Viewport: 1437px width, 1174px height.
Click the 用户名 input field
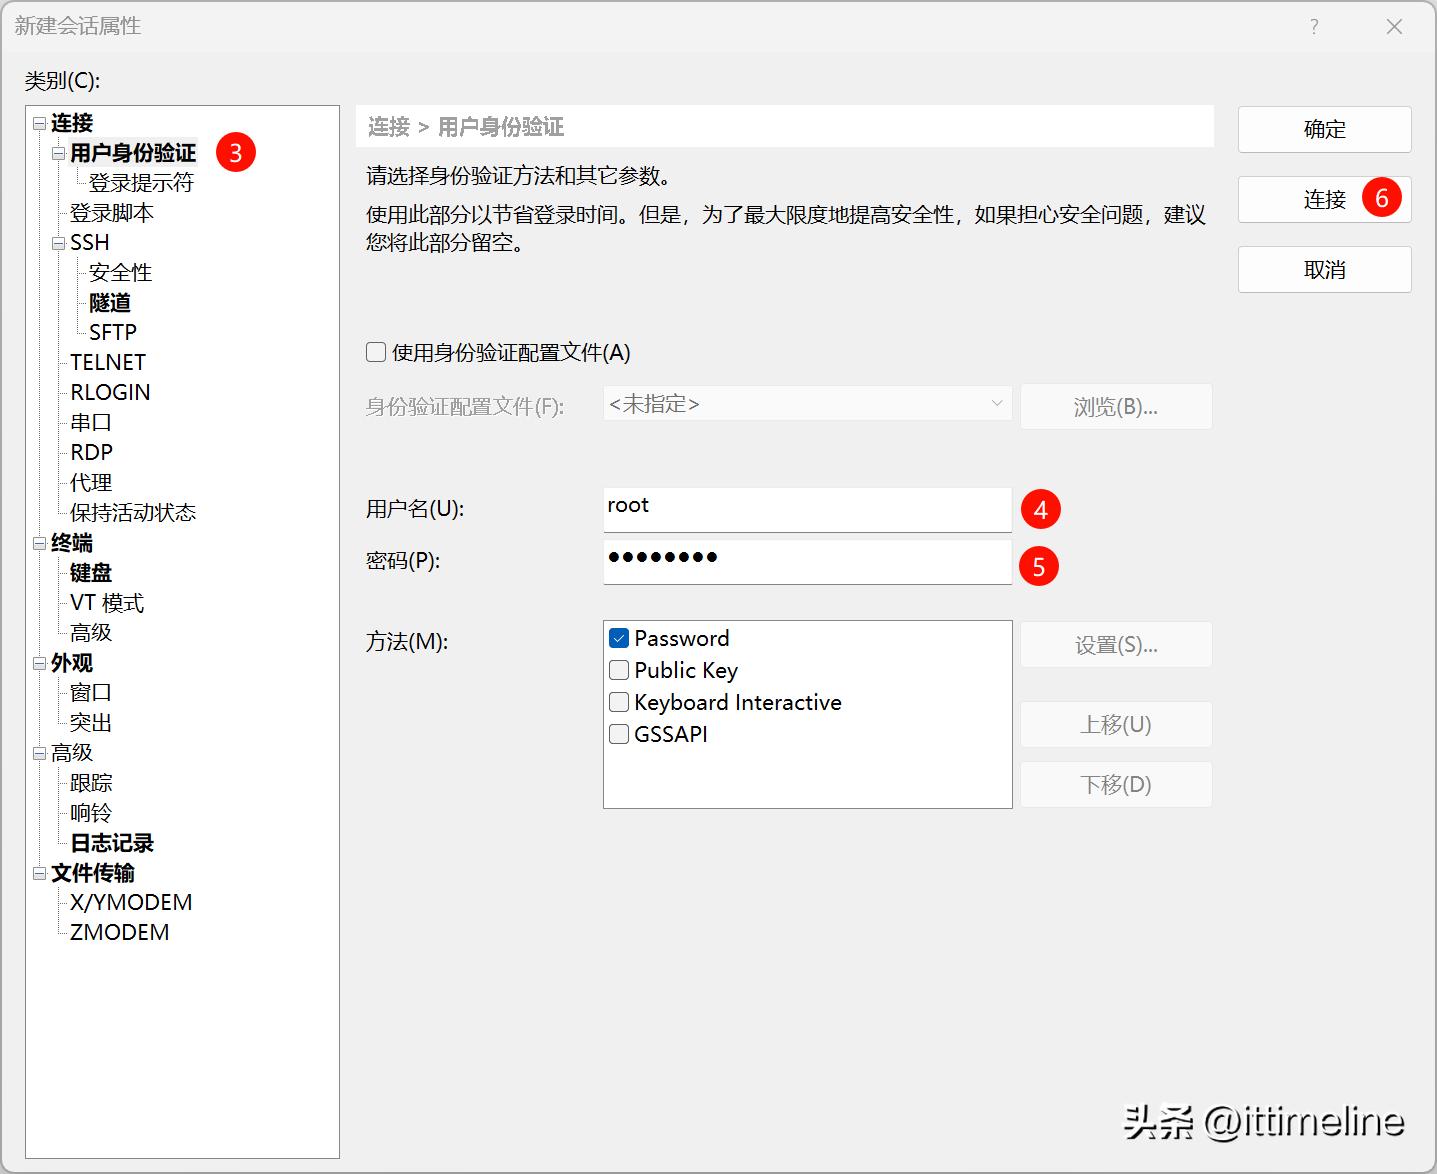(807, 509)
